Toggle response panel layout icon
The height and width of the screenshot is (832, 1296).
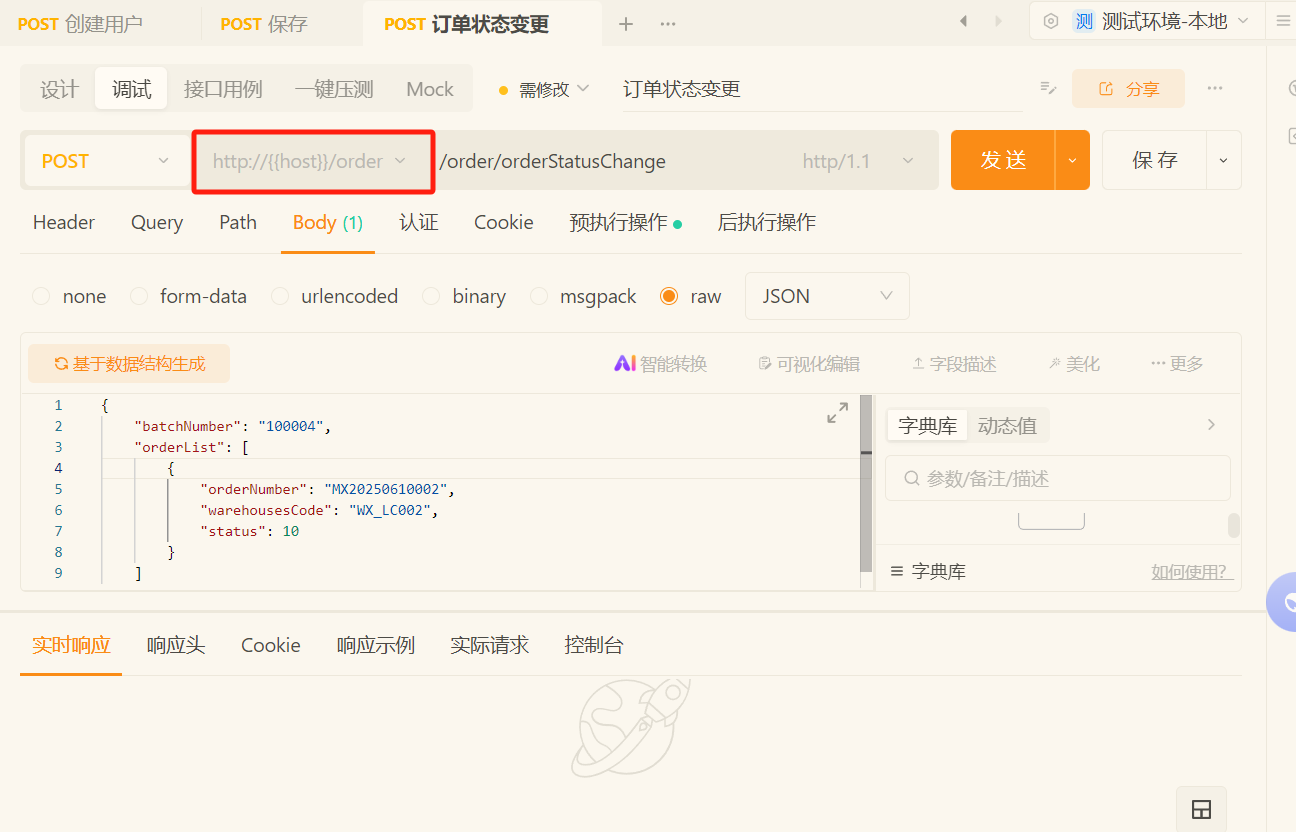[1202, 809]
